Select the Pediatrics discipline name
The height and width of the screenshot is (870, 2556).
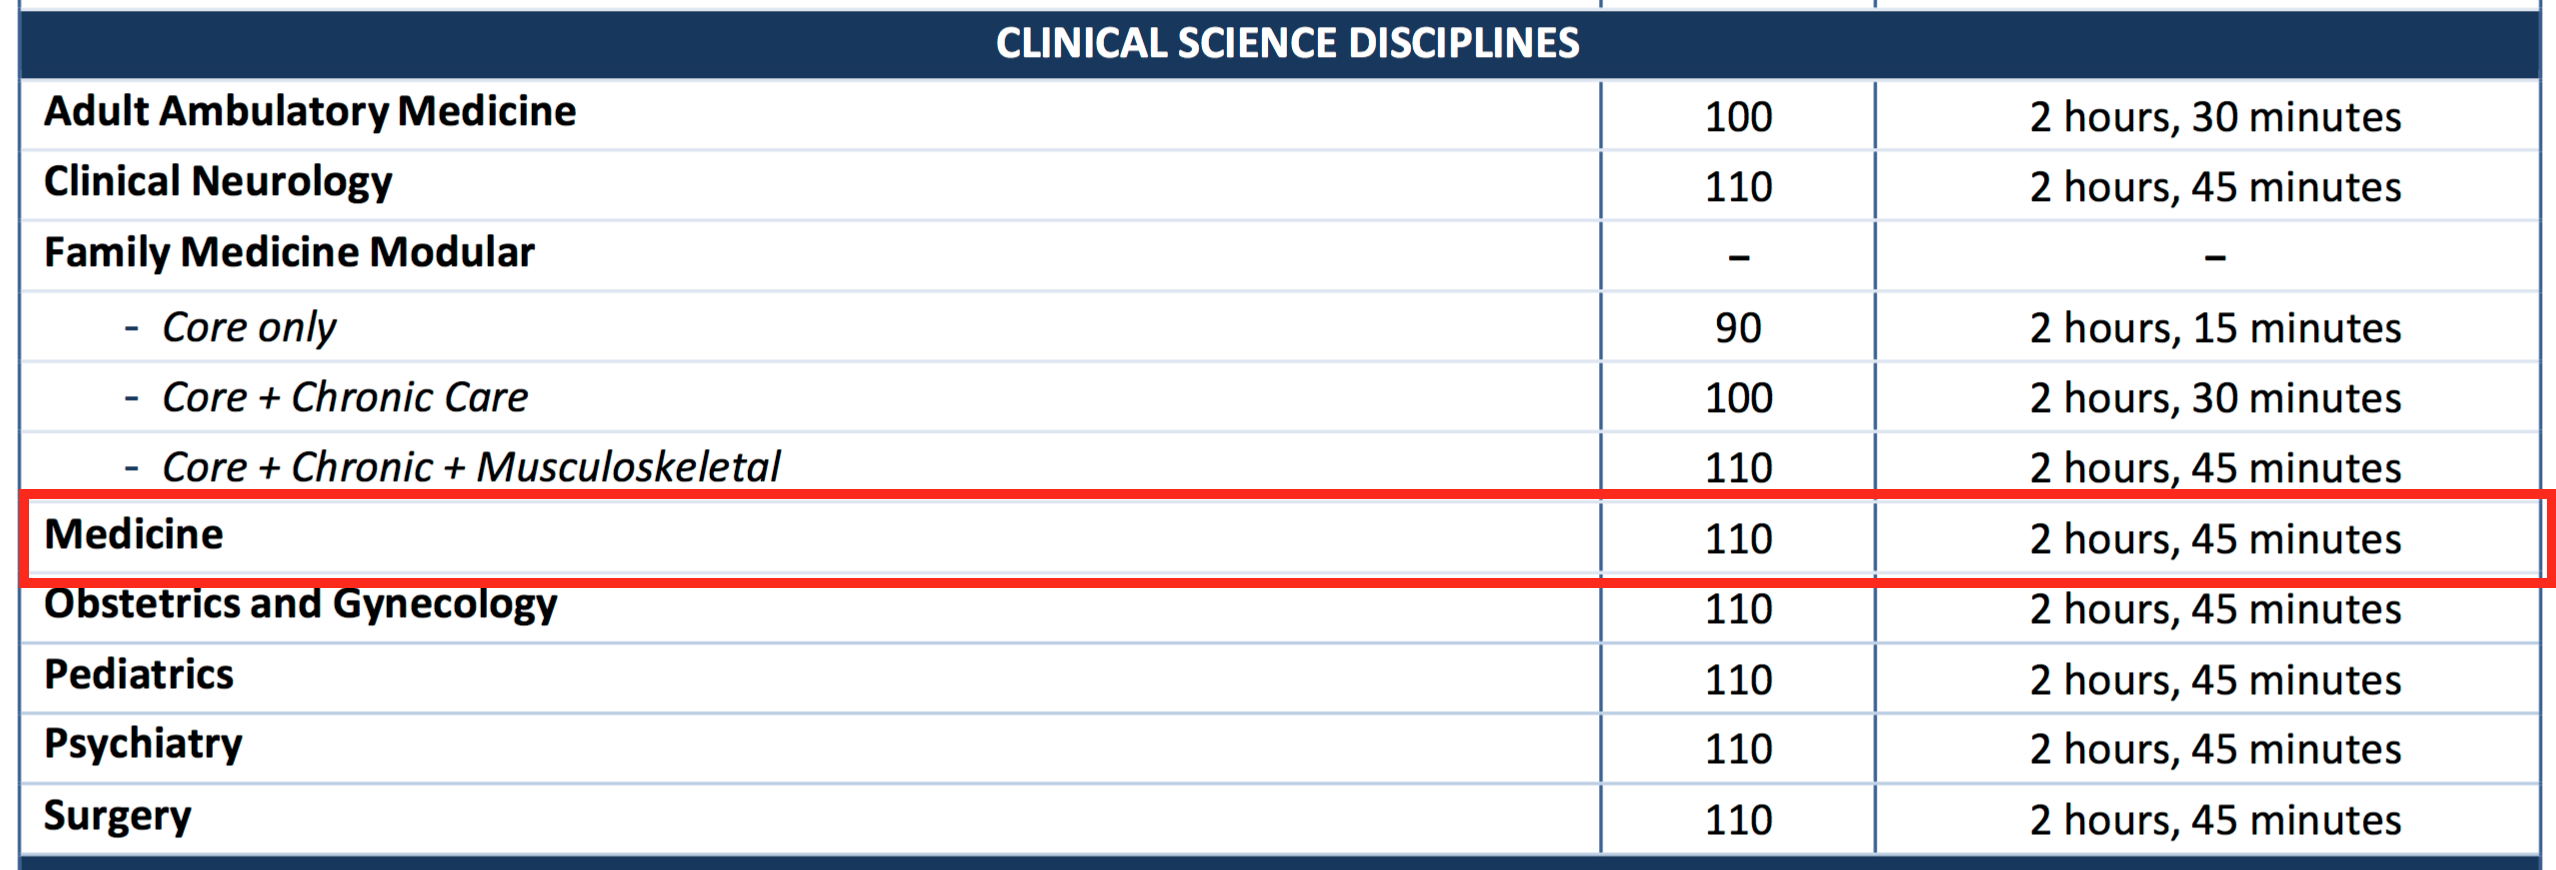pyautogui.click(x=139, y=675)
